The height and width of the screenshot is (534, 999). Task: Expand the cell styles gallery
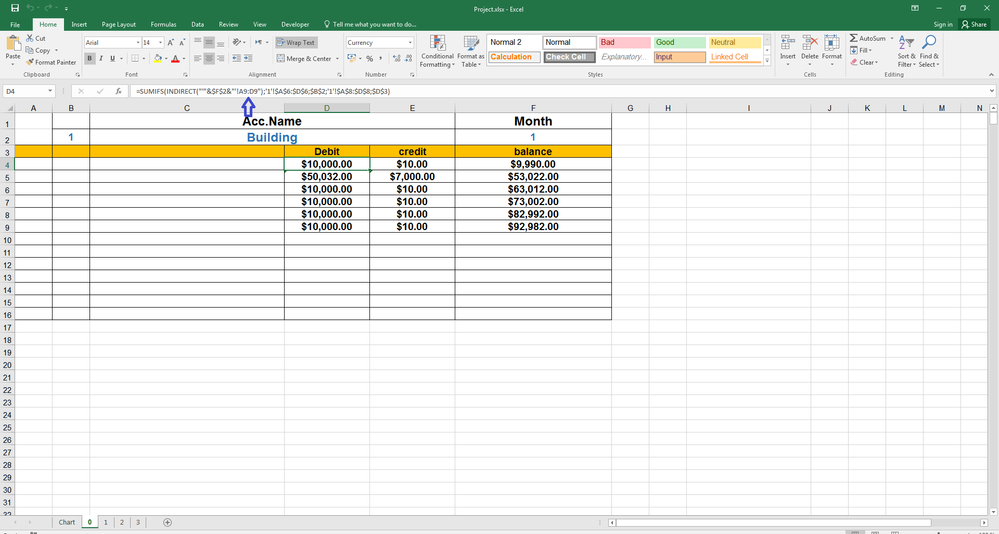tap(767, 61)
